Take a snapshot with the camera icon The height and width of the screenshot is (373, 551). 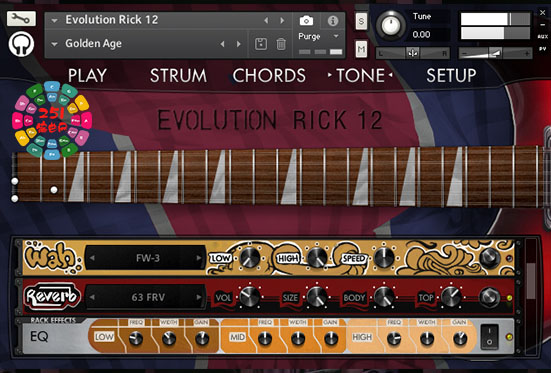coord(306,21)
